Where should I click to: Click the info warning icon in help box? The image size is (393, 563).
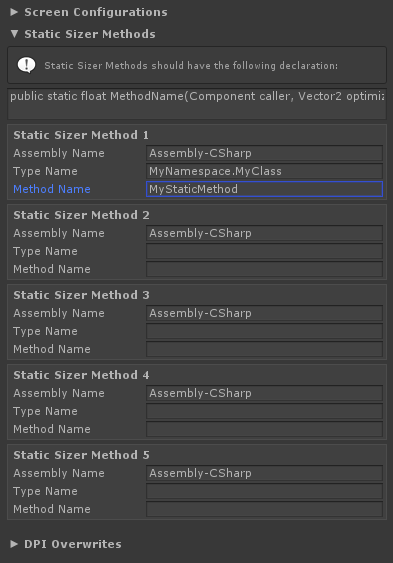click(27, 65)
